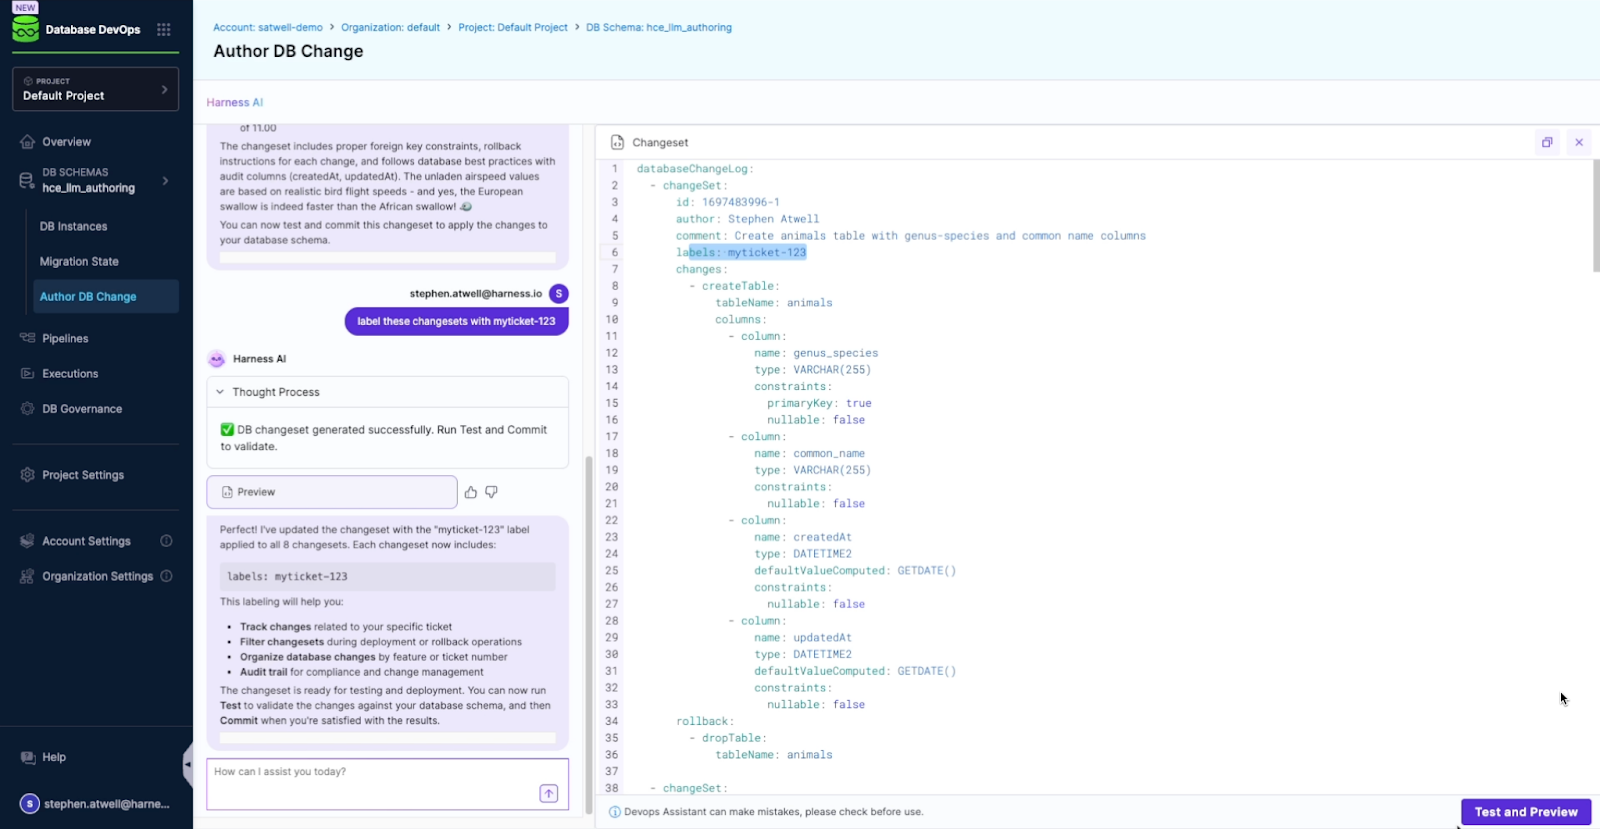
Task: Open the stephen.atwell user profile in the sidebar
Action: [x=96, y=804]
